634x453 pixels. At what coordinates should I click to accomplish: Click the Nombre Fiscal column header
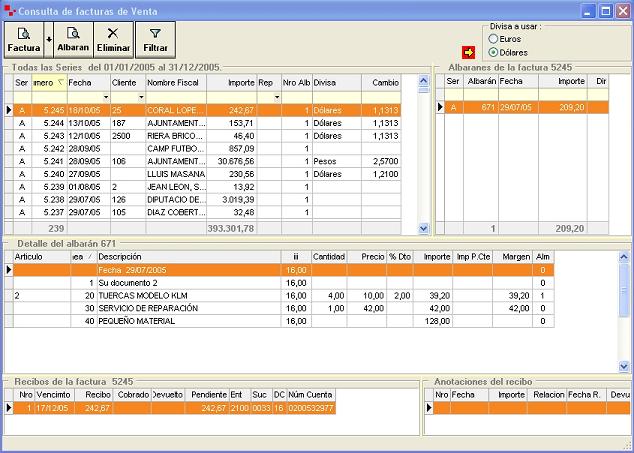176,83
